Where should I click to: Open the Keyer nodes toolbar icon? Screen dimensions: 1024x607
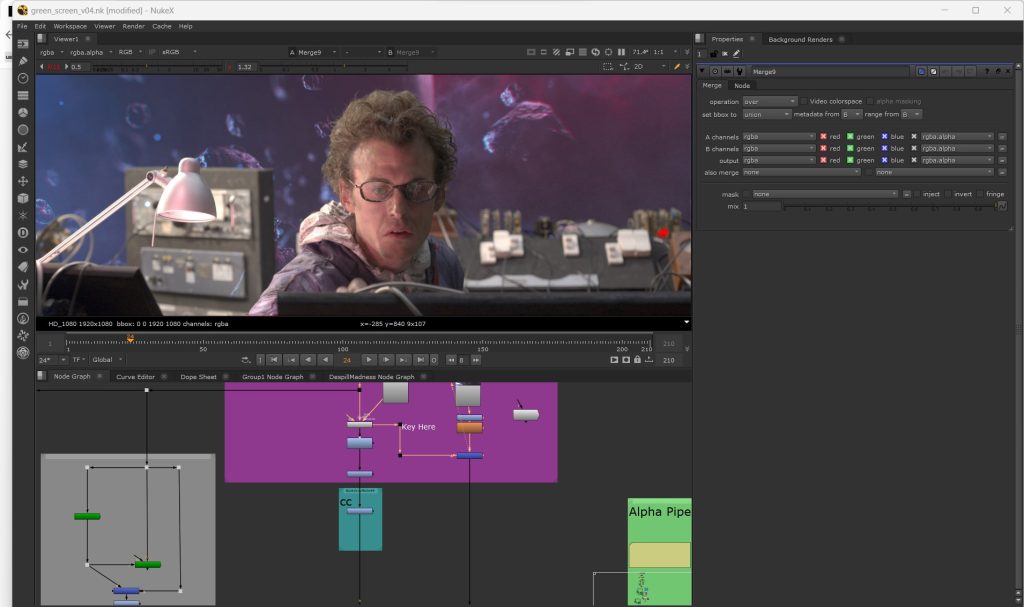23,147
